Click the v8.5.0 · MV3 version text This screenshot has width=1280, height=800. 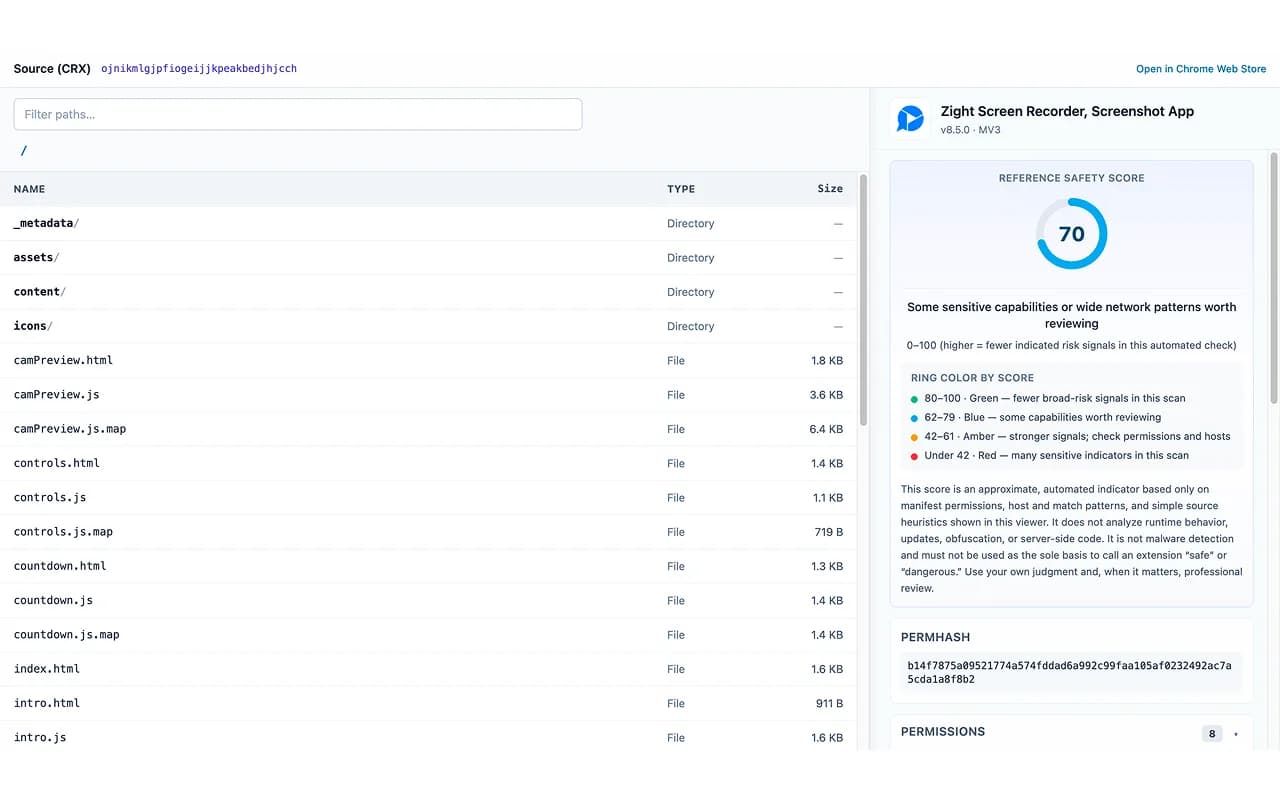tap(970, 131)
